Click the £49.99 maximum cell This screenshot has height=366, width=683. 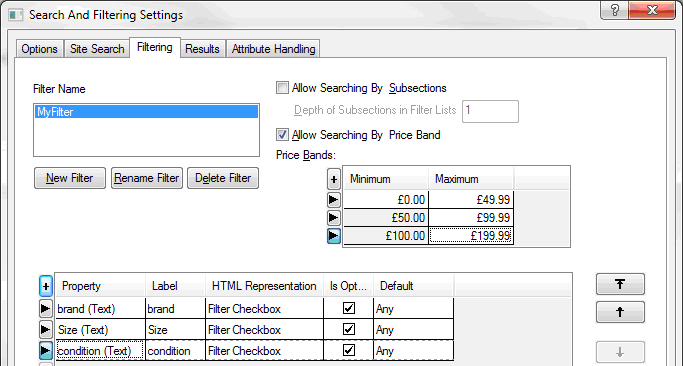pos(471,200)
